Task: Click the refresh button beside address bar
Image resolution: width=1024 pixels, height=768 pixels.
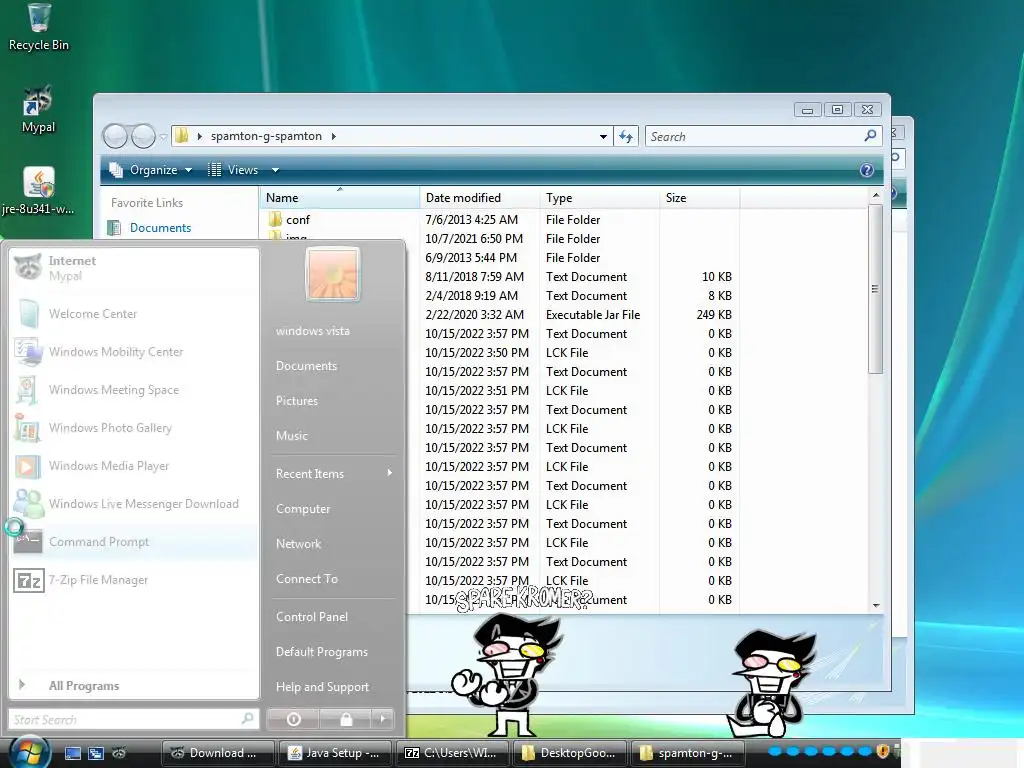Action: 626,136
